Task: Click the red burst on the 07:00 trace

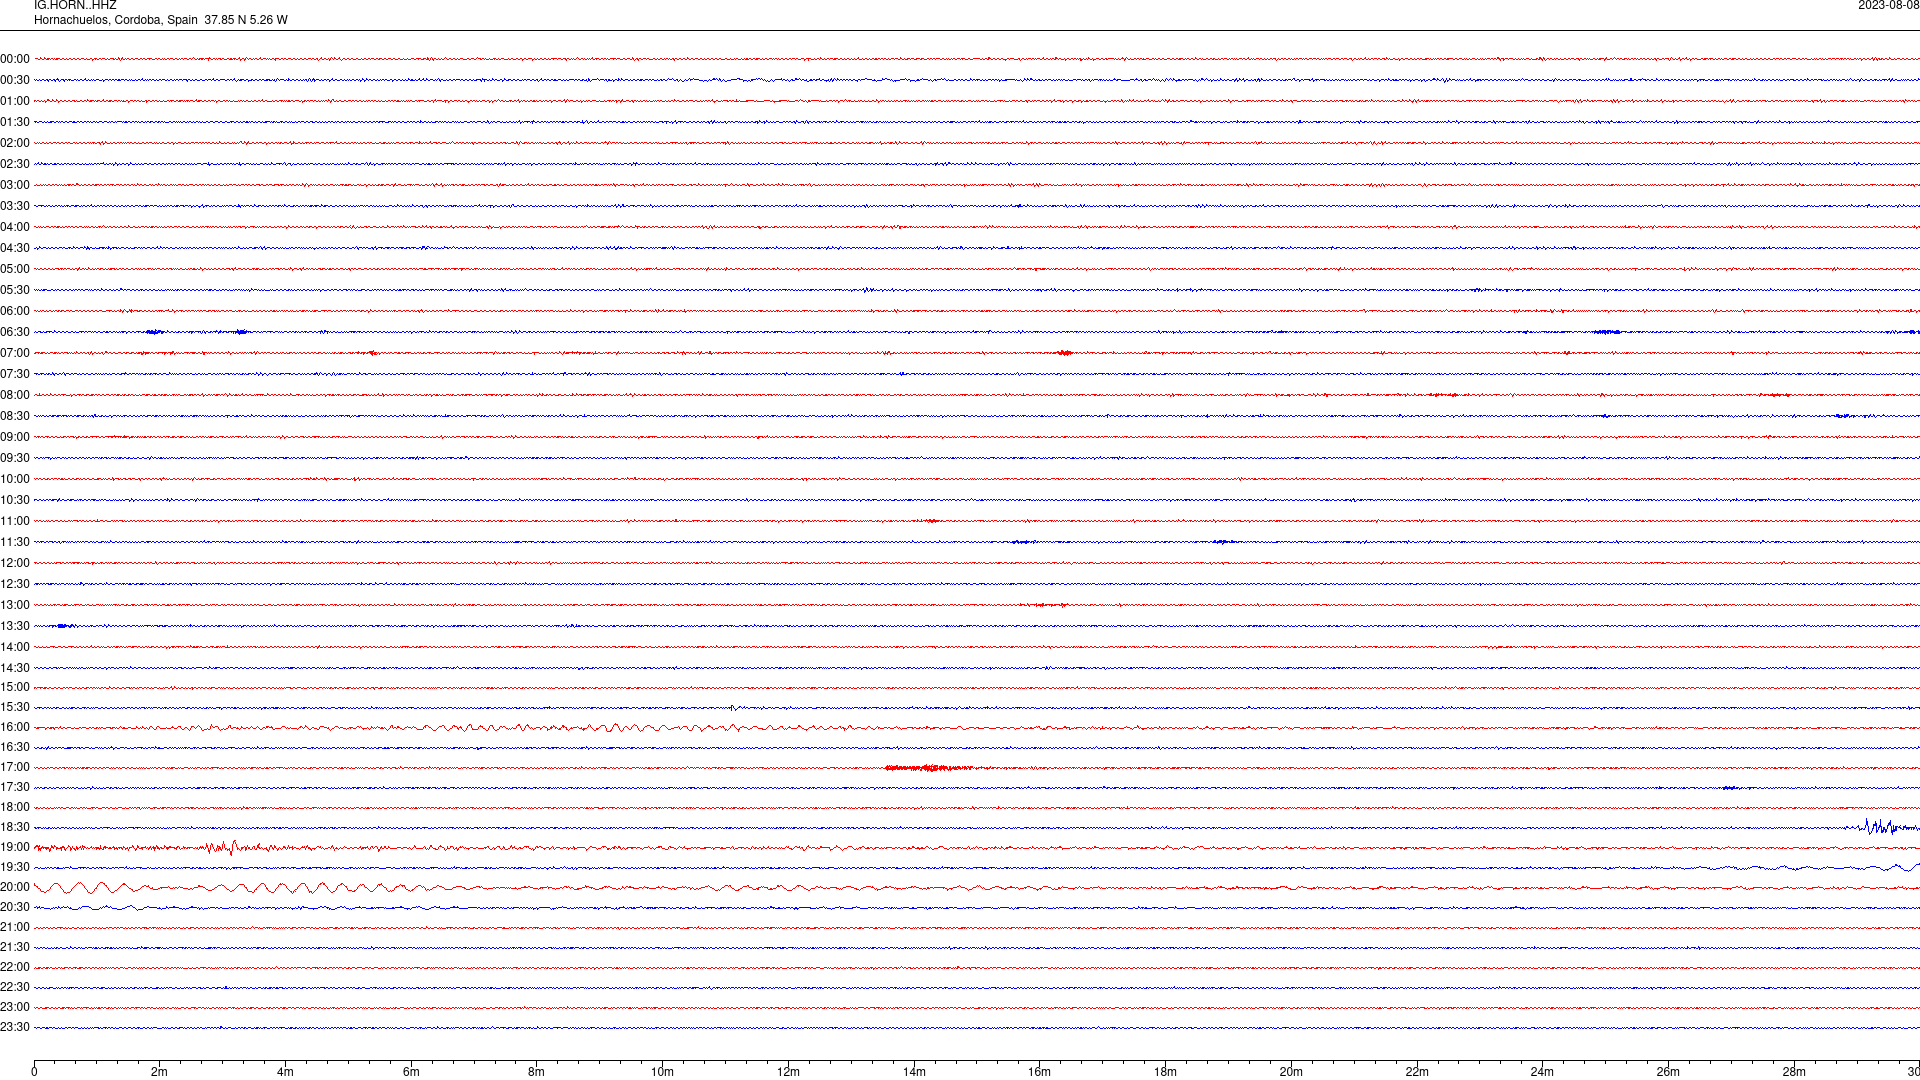Action: click(1065, 353)
